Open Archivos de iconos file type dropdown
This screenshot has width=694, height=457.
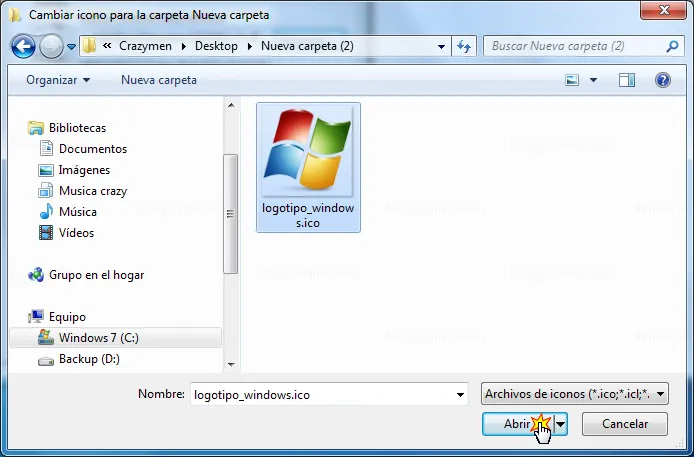[x=574, y=394]
